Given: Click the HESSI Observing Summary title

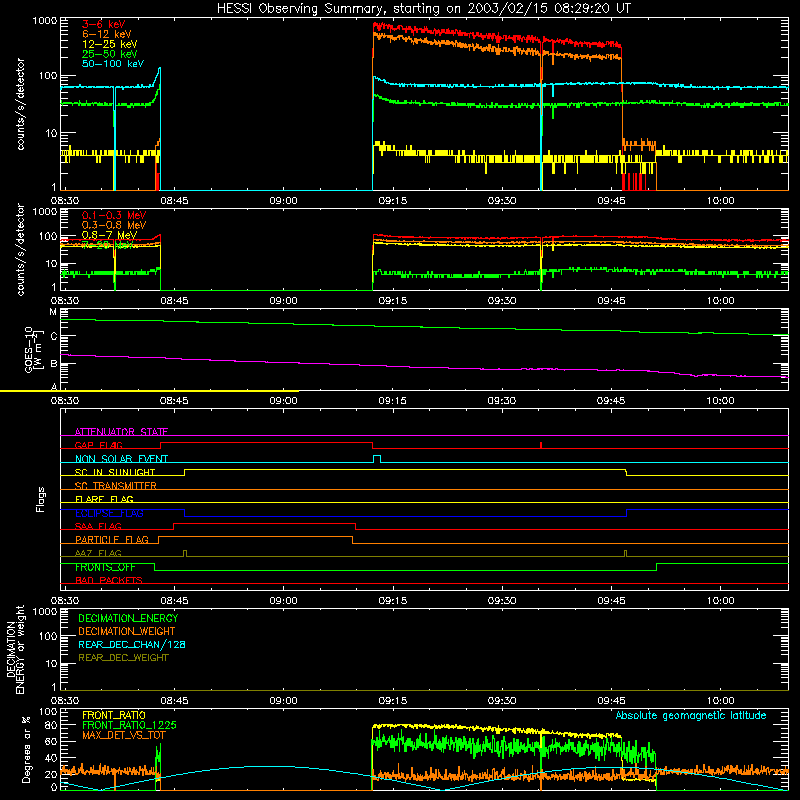Looking at the screenshot, I should pyautogui.click(x=424, y=8).
